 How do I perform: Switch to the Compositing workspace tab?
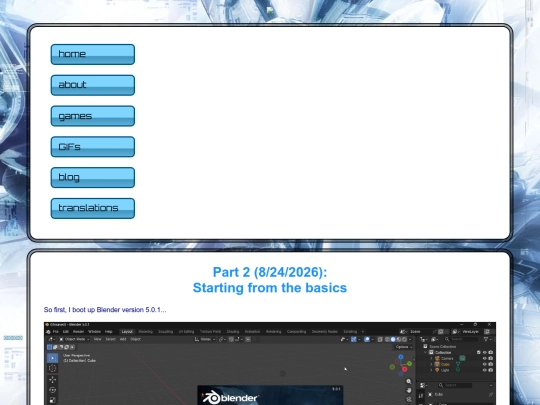pos(297,332)
